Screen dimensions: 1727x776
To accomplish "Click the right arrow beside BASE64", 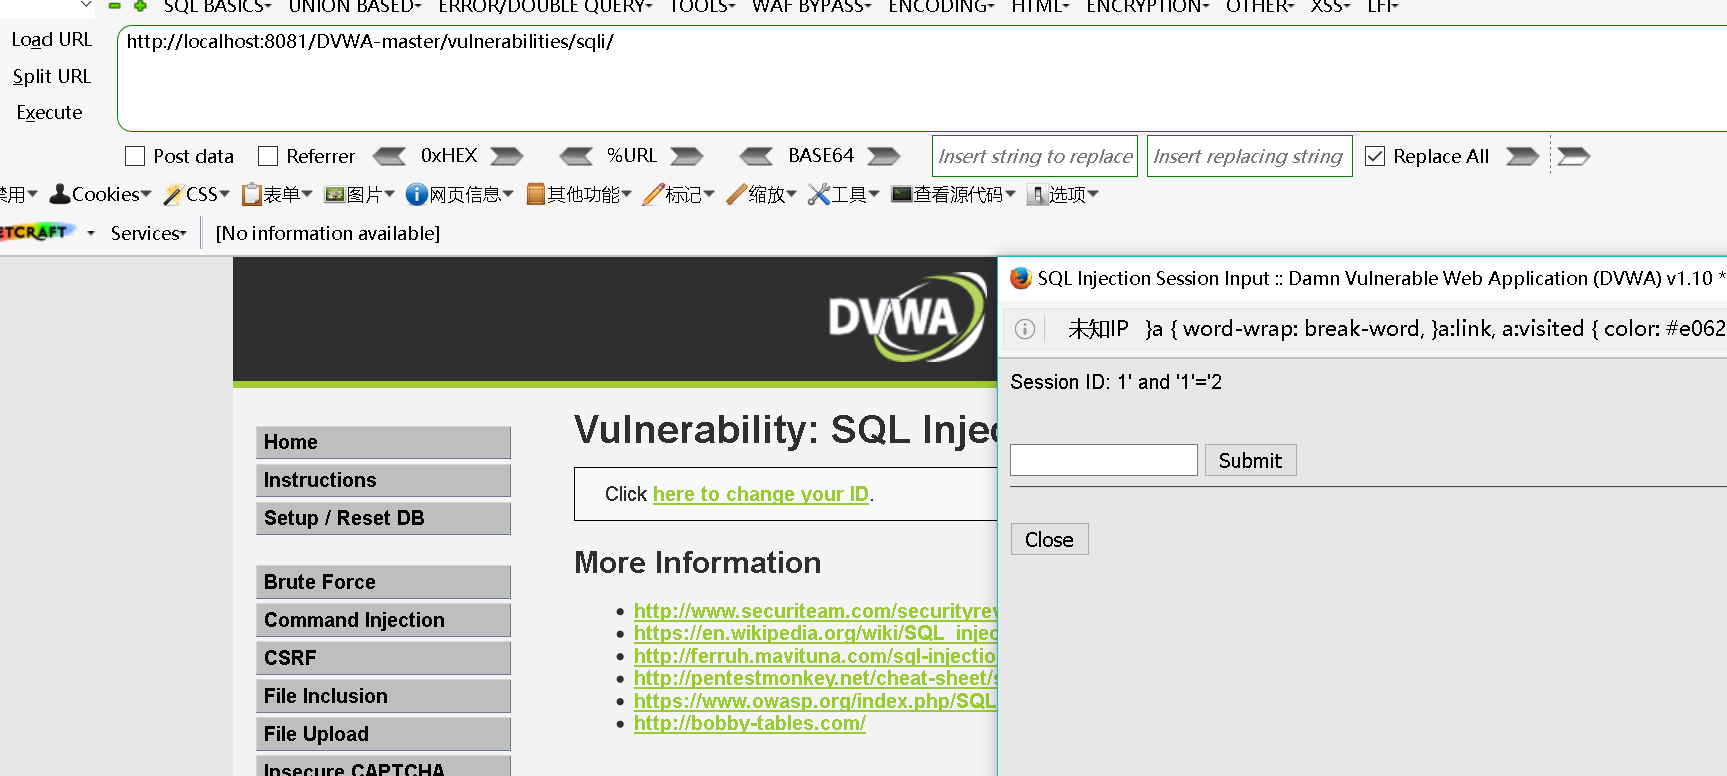I will [884, 156].
